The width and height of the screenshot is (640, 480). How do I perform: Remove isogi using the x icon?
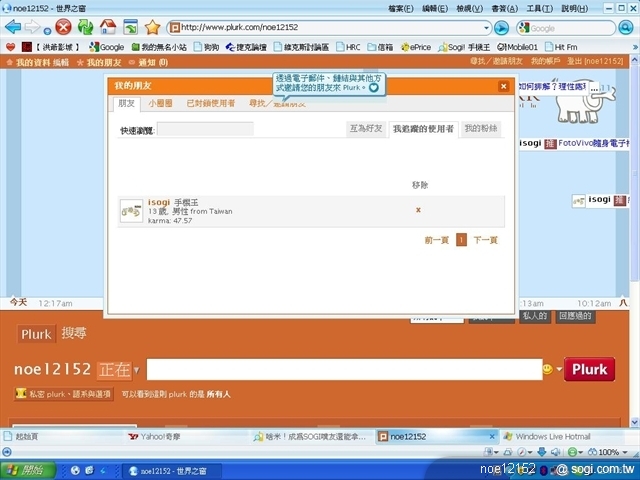coord(418,210)
